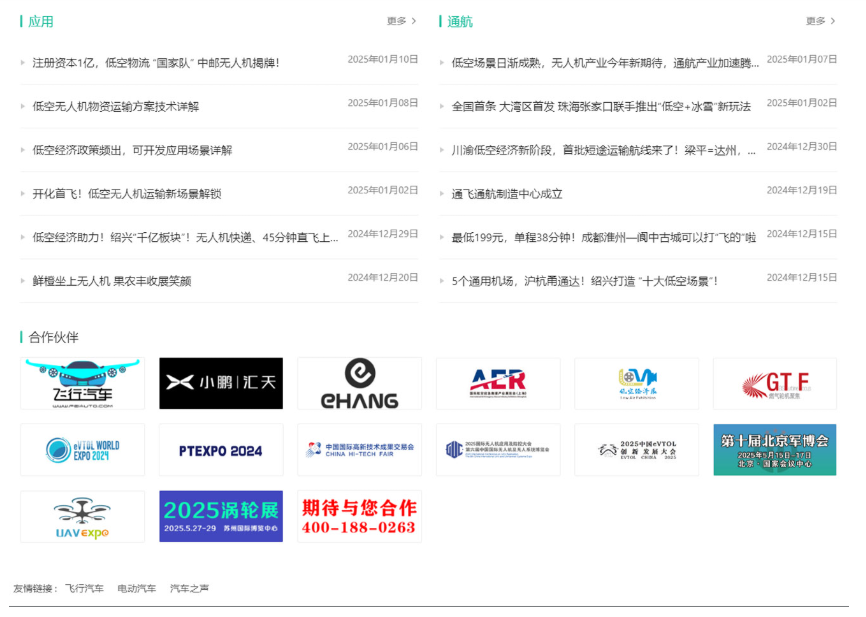Expand 更多 in the 应用 section
Image resolution: width=866 pixels, height=617 pixels.
[401, 21]
